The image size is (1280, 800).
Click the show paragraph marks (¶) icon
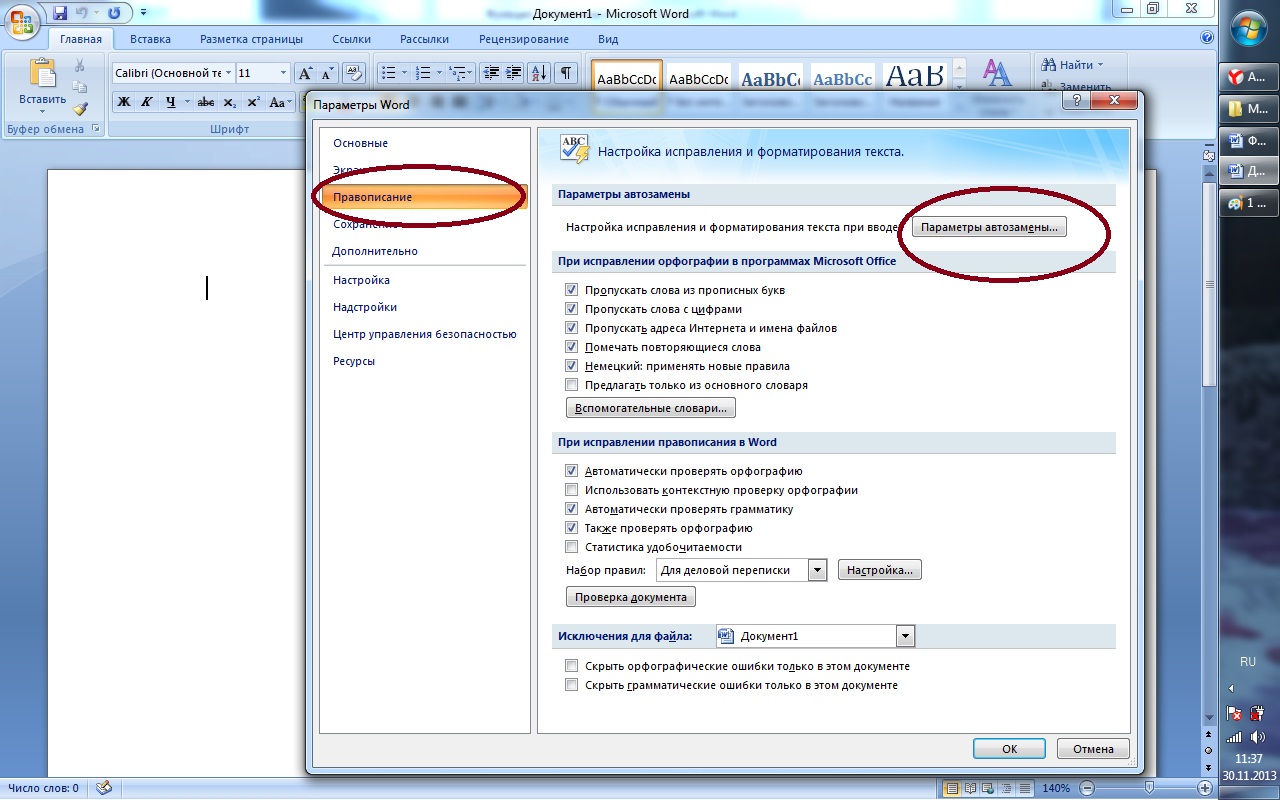click(x=566, y=73)
